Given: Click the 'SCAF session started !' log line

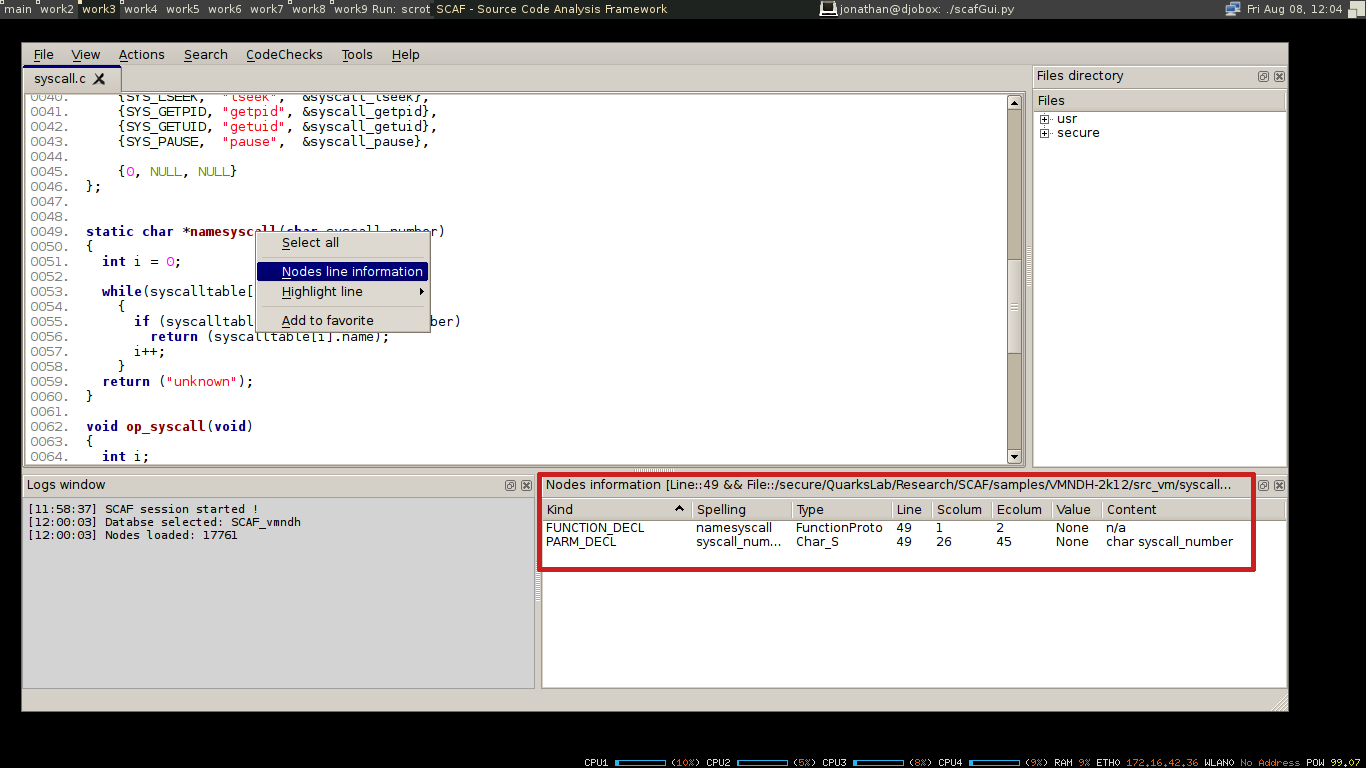Looking at the screenshot, I should pos(143,509).
